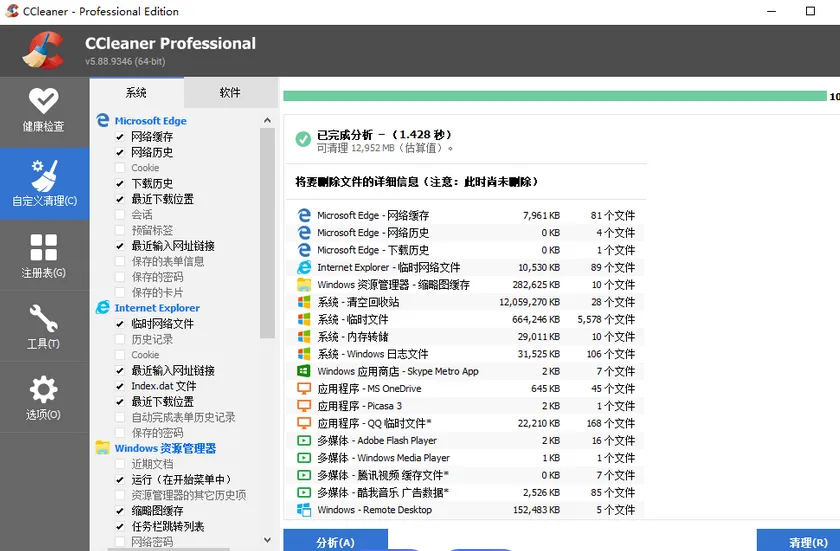Click scroll down arrow of cleaner list

(267, 540)
